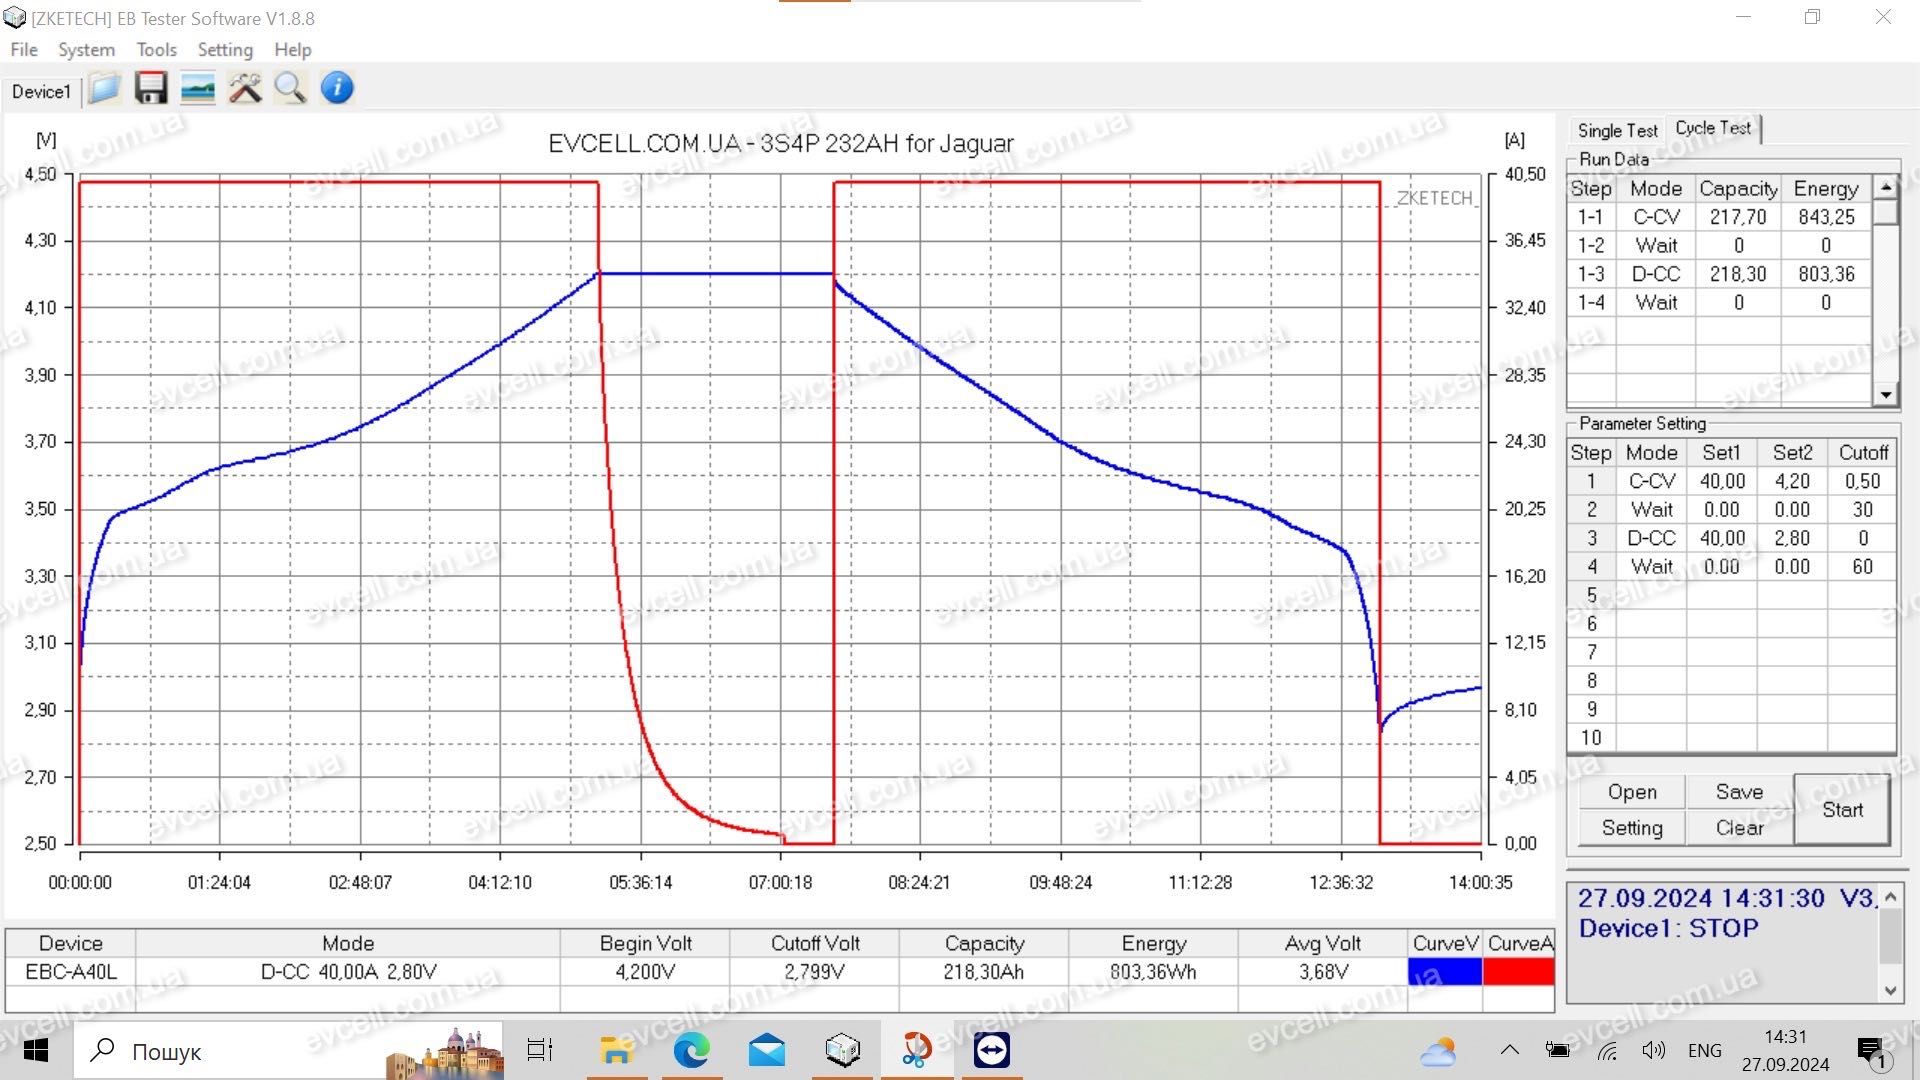
Task: Click the blue CurveV color swatch
Action: point(1444,971)
